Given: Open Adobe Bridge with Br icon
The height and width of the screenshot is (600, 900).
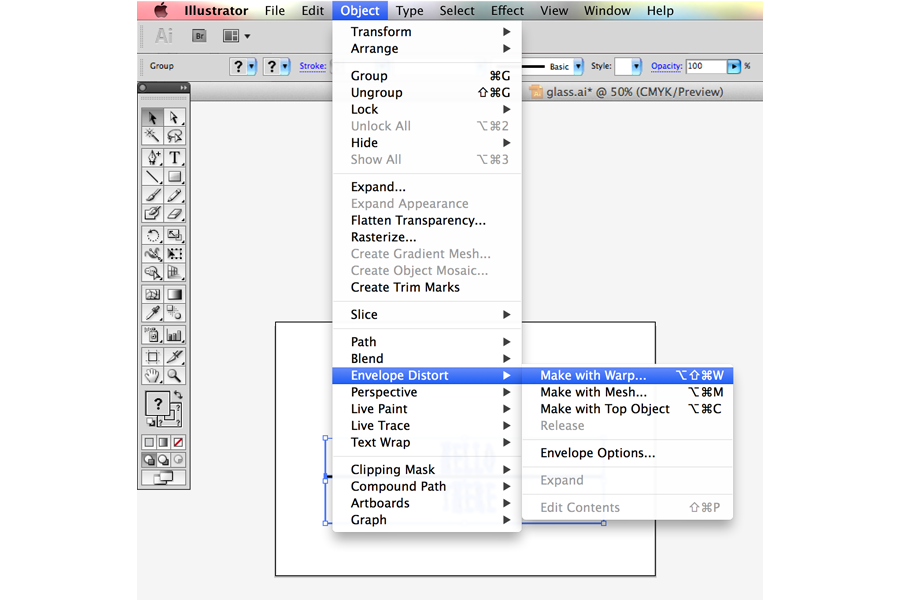Looking at the screenshot, I should [x=199, y=36].
